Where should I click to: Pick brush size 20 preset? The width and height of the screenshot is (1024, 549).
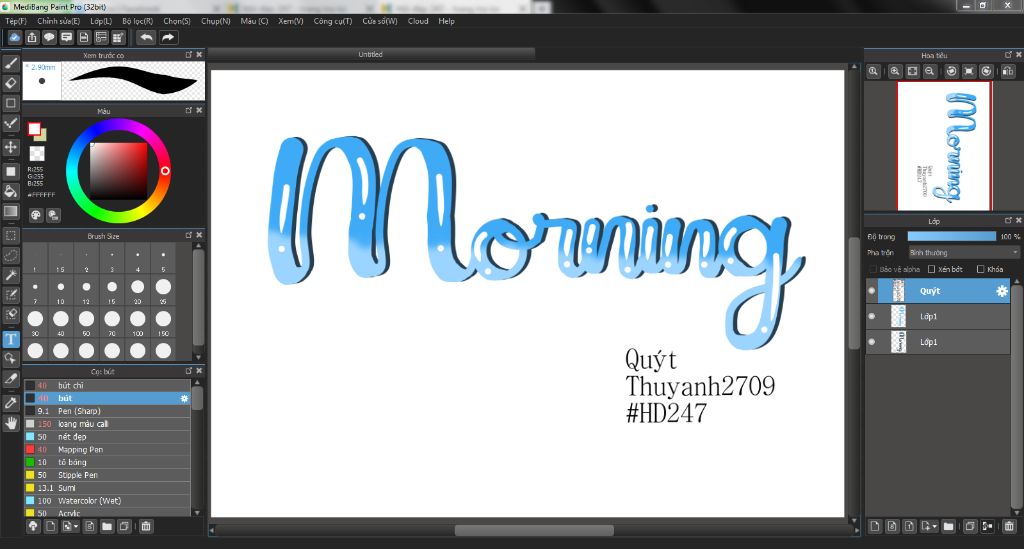(138, 287)
